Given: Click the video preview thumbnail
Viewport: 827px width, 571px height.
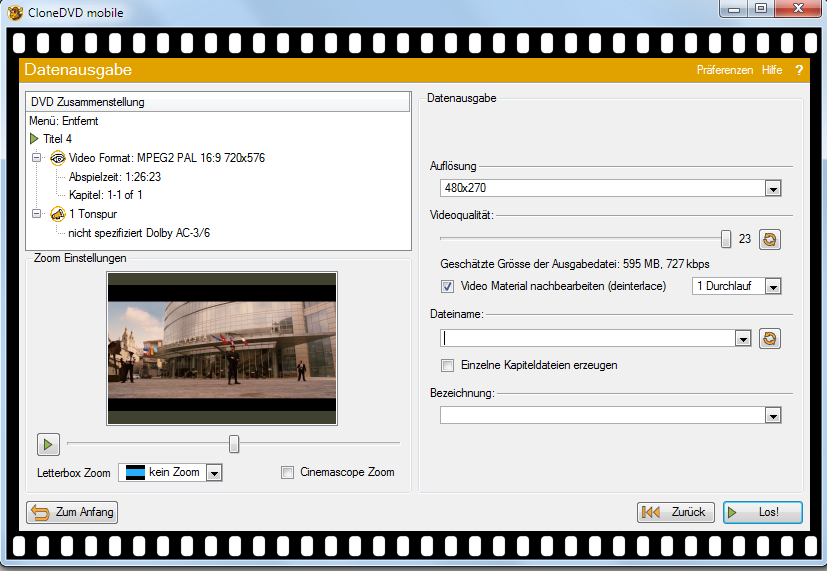Looking at the screenshot, I should [x=222, y=349].
